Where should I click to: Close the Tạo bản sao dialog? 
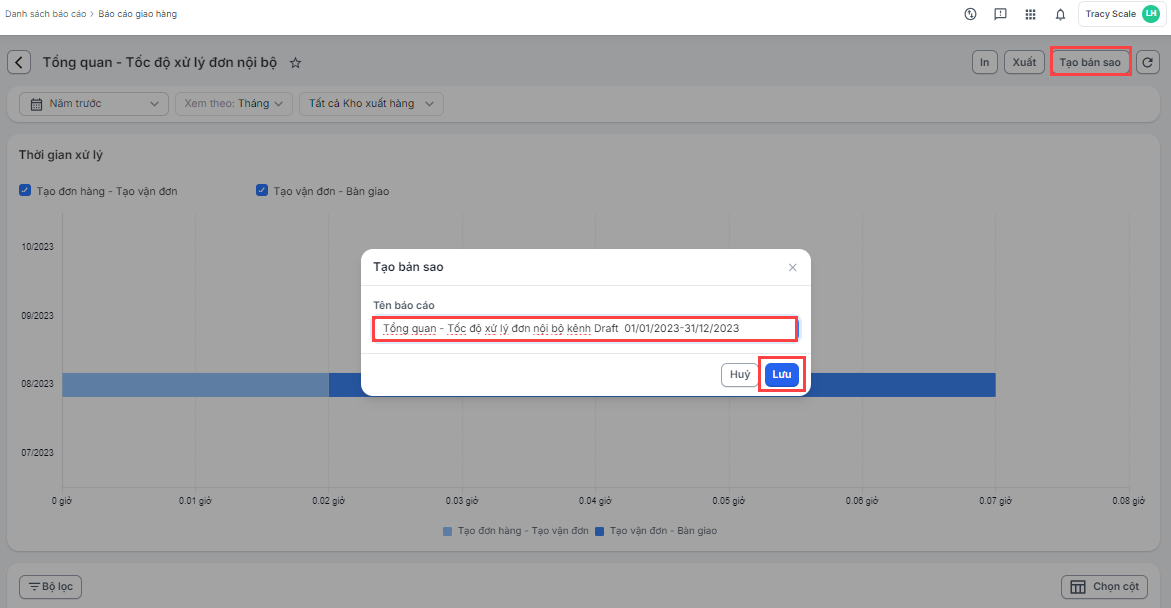(792, 267)
